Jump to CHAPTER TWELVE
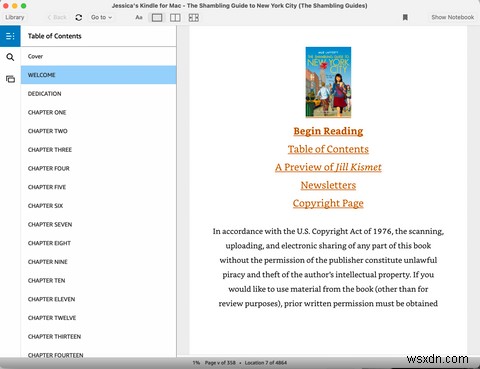The width and height of the screenshot is (480, 369). point(98,318)
